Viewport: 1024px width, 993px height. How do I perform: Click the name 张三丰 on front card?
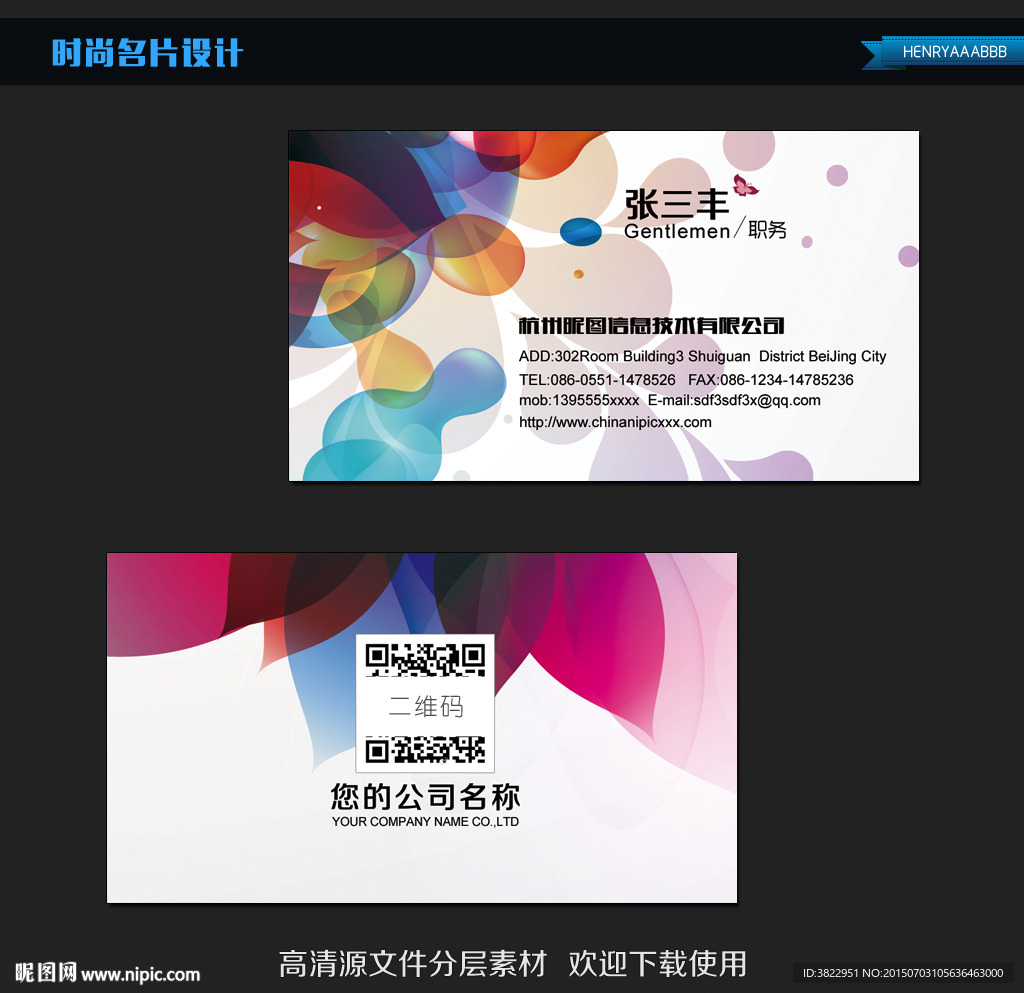coord(677,205)
